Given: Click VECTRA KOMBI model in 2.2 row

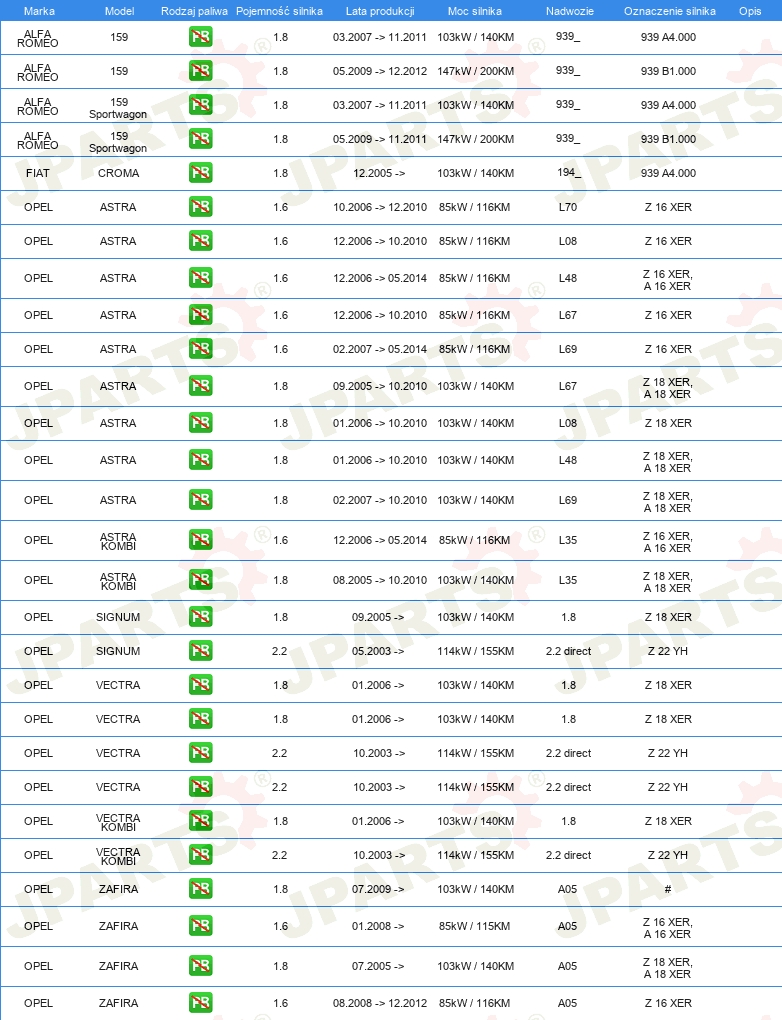Looking at the screenshot, I should pos(118,856).
